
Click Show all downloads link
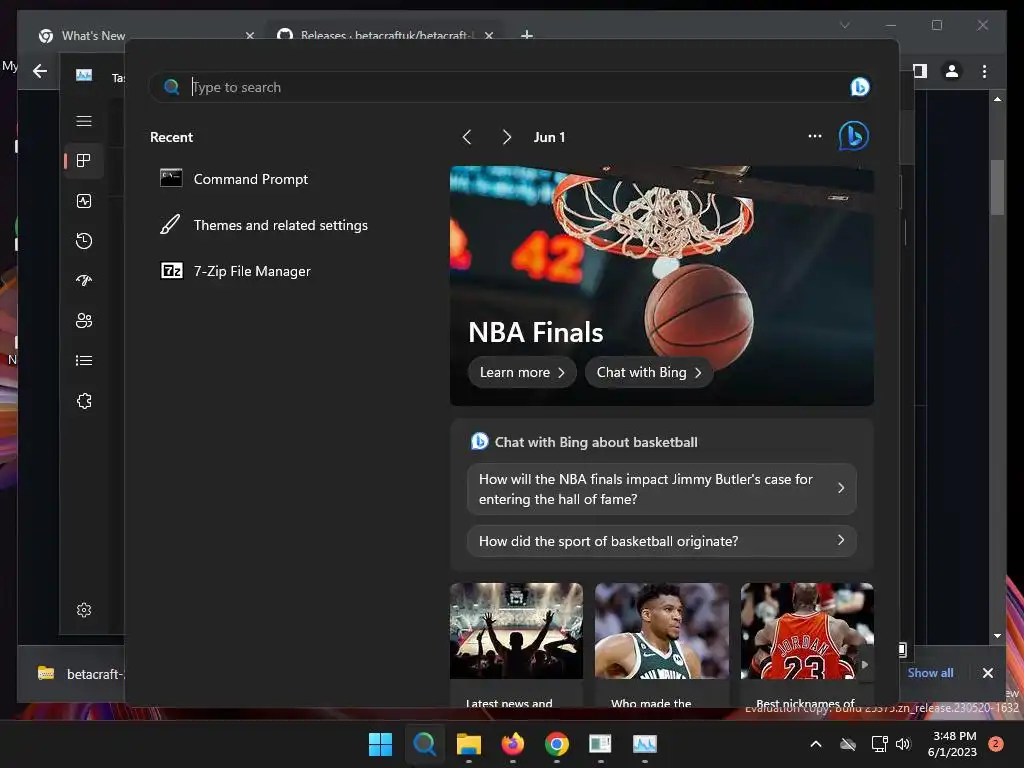pos(930,673)
